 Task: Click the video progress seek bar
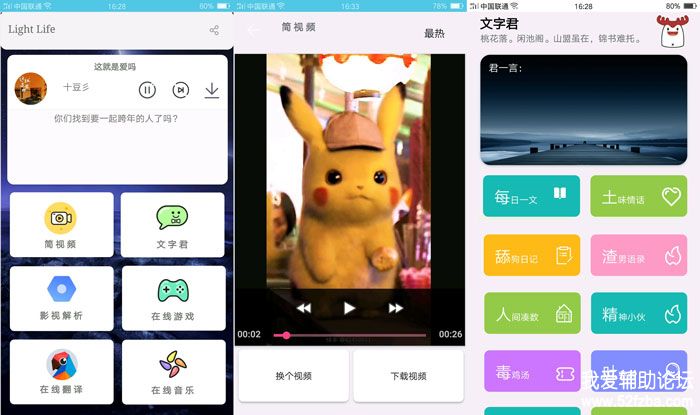(x=350, y=335)
